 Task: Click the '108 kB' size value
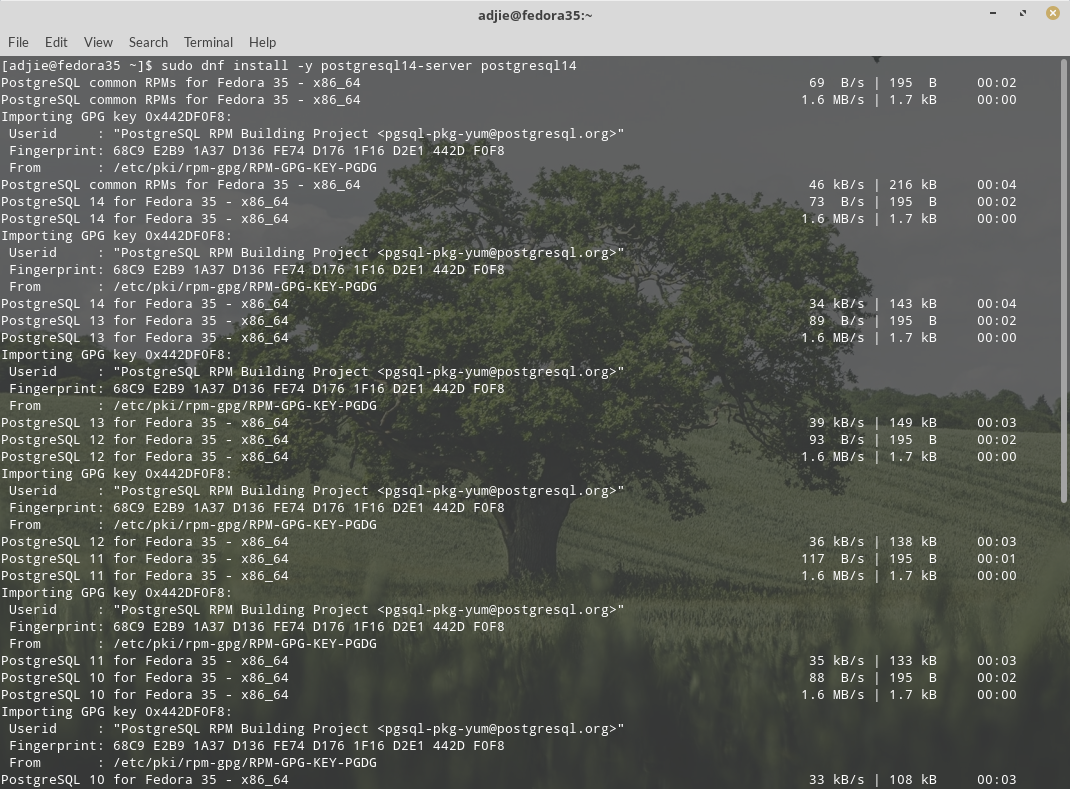coord(913,780)
